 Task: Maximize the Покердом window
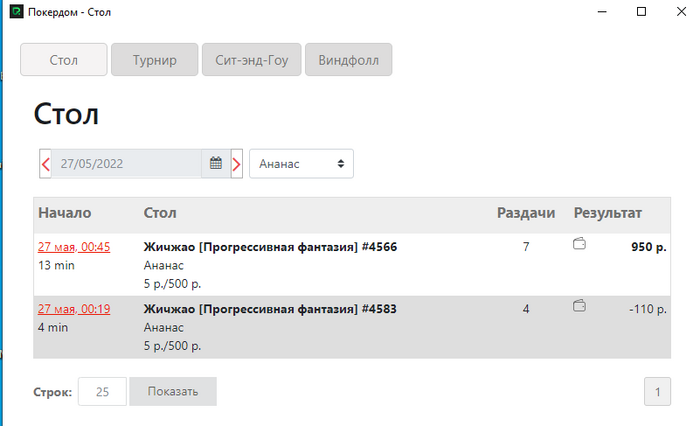click(641, 12)
